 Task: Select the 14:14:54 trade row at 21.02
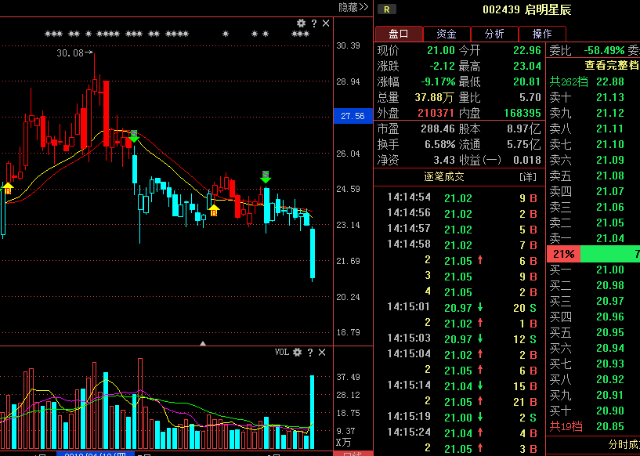click(462, 198)
